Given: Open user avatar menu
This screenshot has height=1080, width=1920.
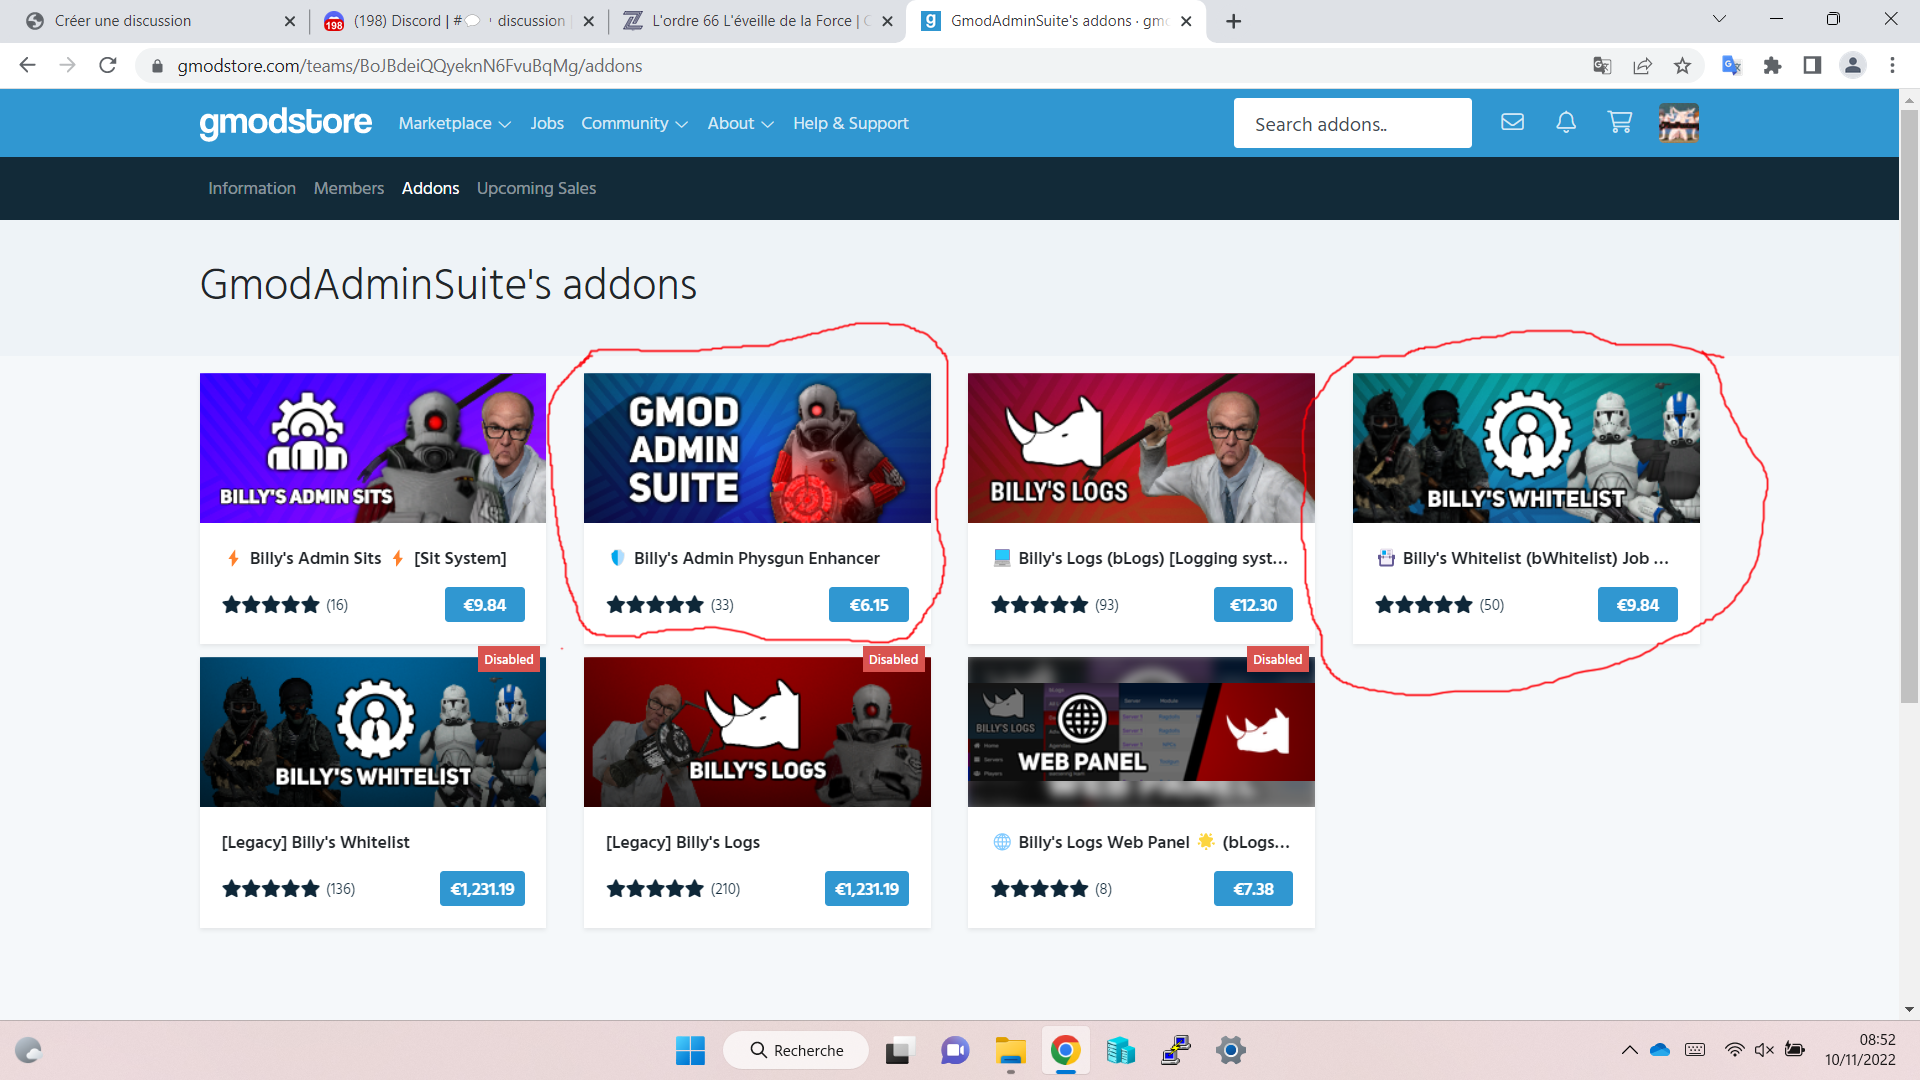Looking at the screenshot, I should tap(1679, 123).
